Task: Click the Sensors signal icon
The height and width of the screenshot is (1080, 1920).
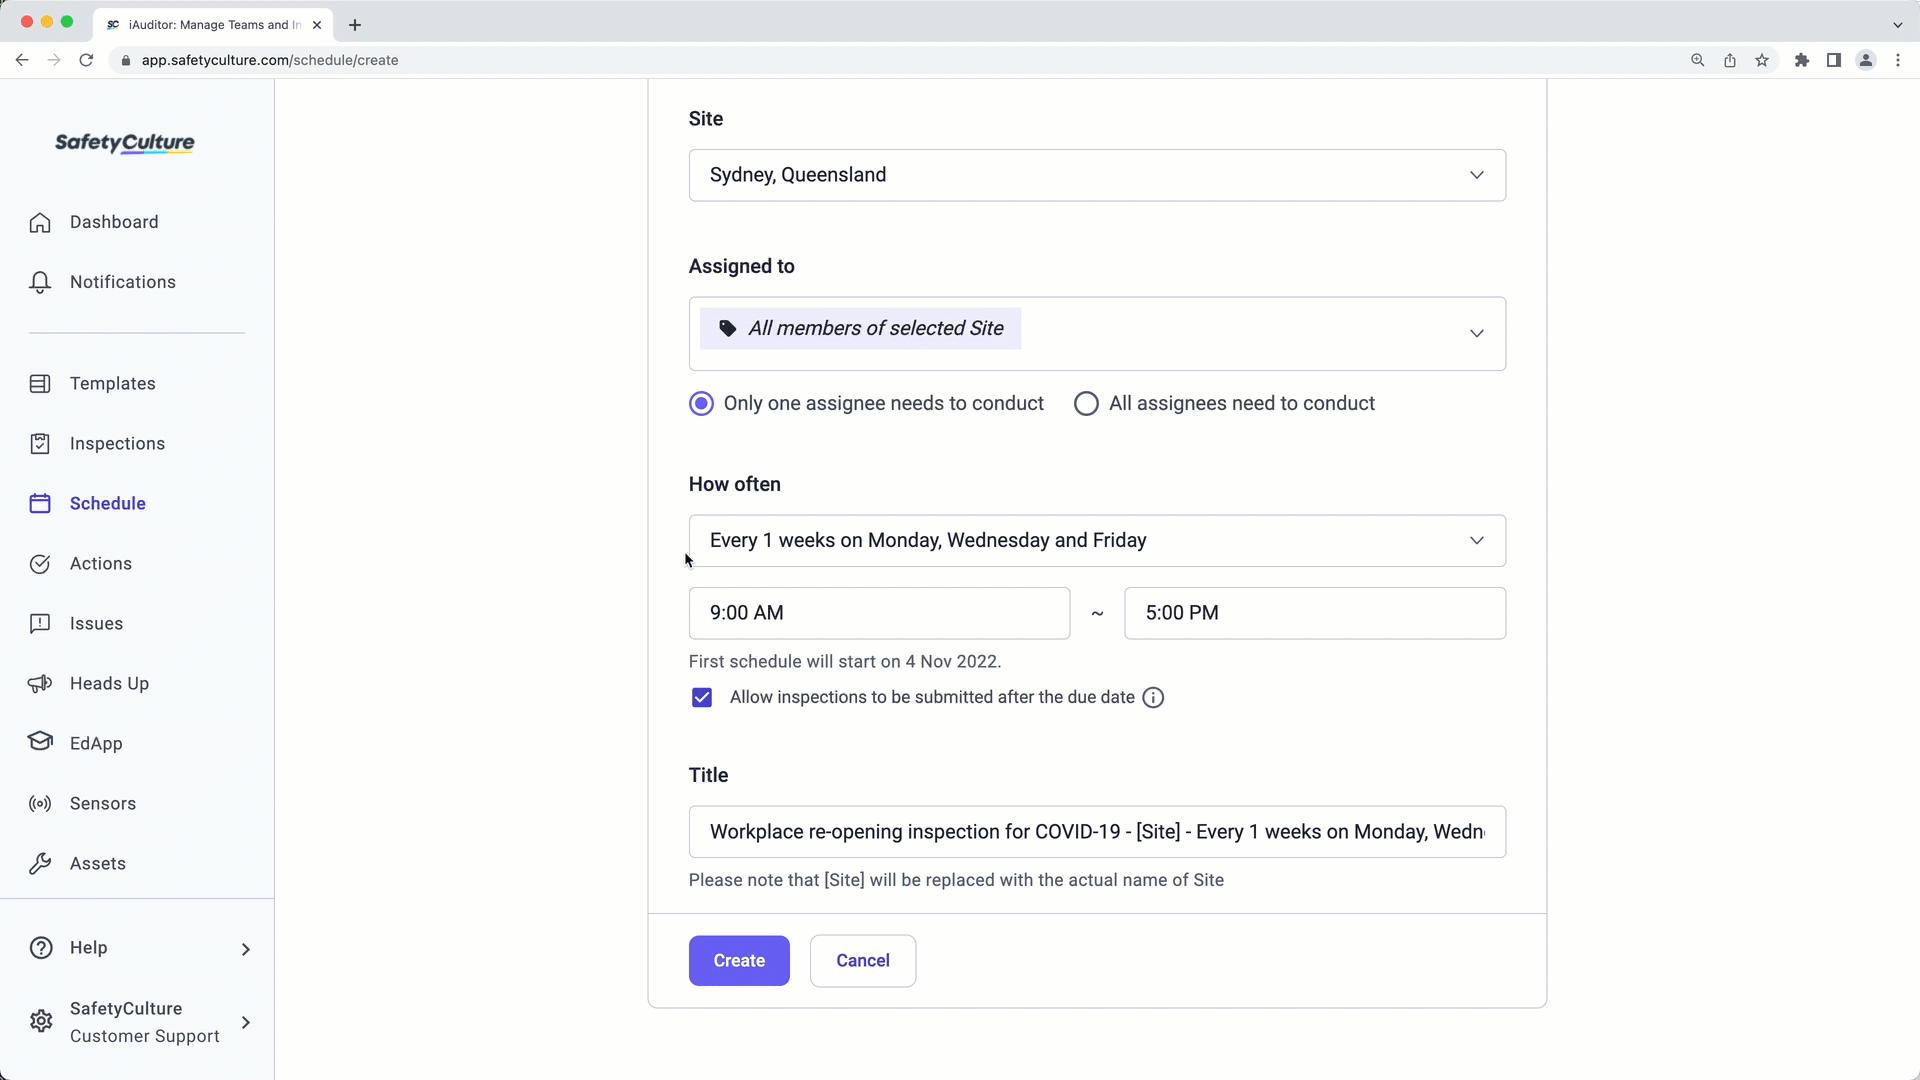Action: 40,803
